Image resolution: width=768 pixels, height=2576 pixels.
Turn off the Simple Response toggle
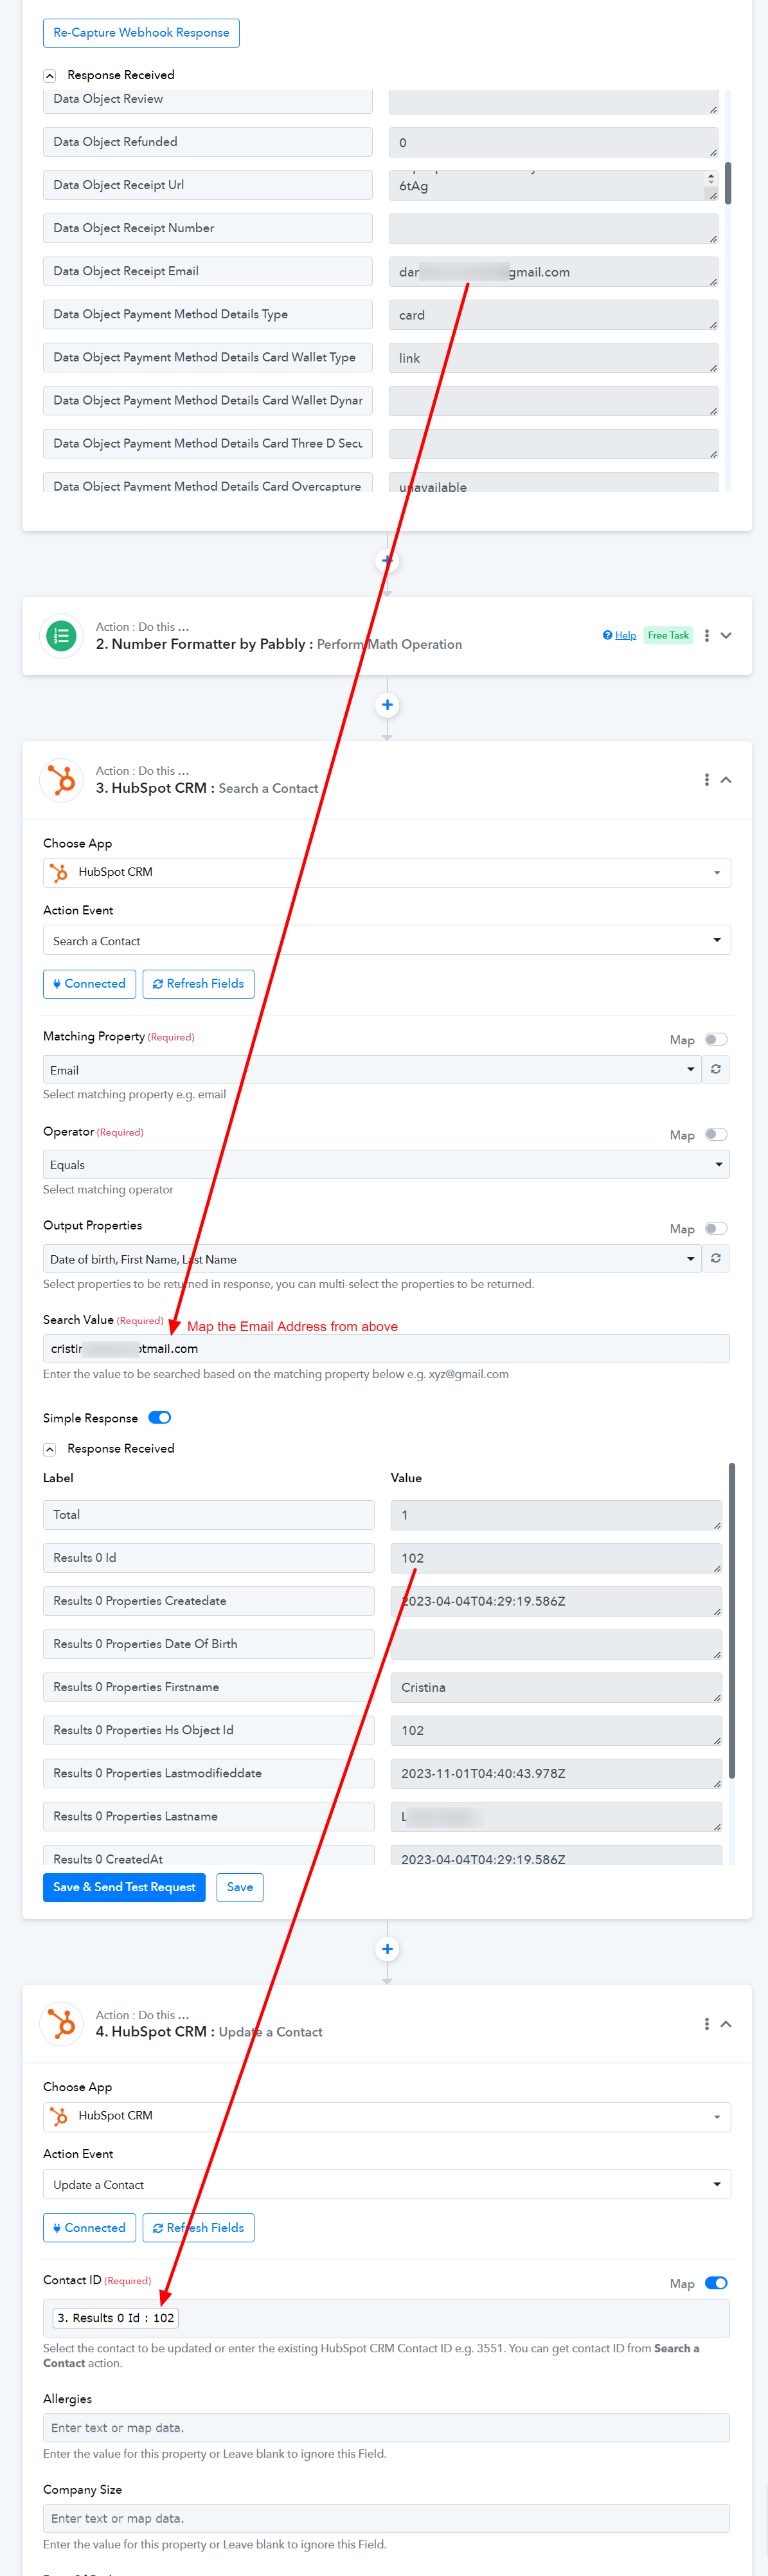click(x=160, y=1417)
